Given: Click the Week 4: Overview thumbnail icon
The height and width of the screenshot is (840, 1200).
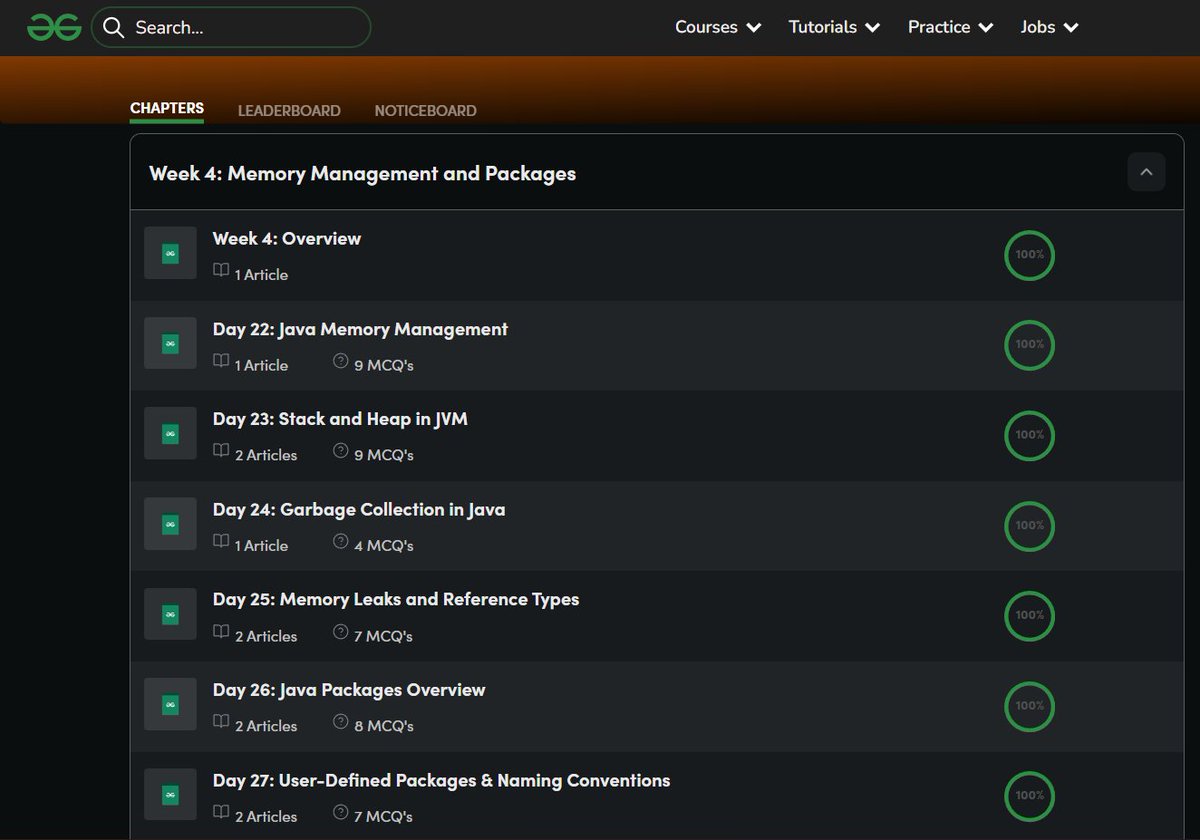Looking at the screenshot, I should [x=170, y=253].
